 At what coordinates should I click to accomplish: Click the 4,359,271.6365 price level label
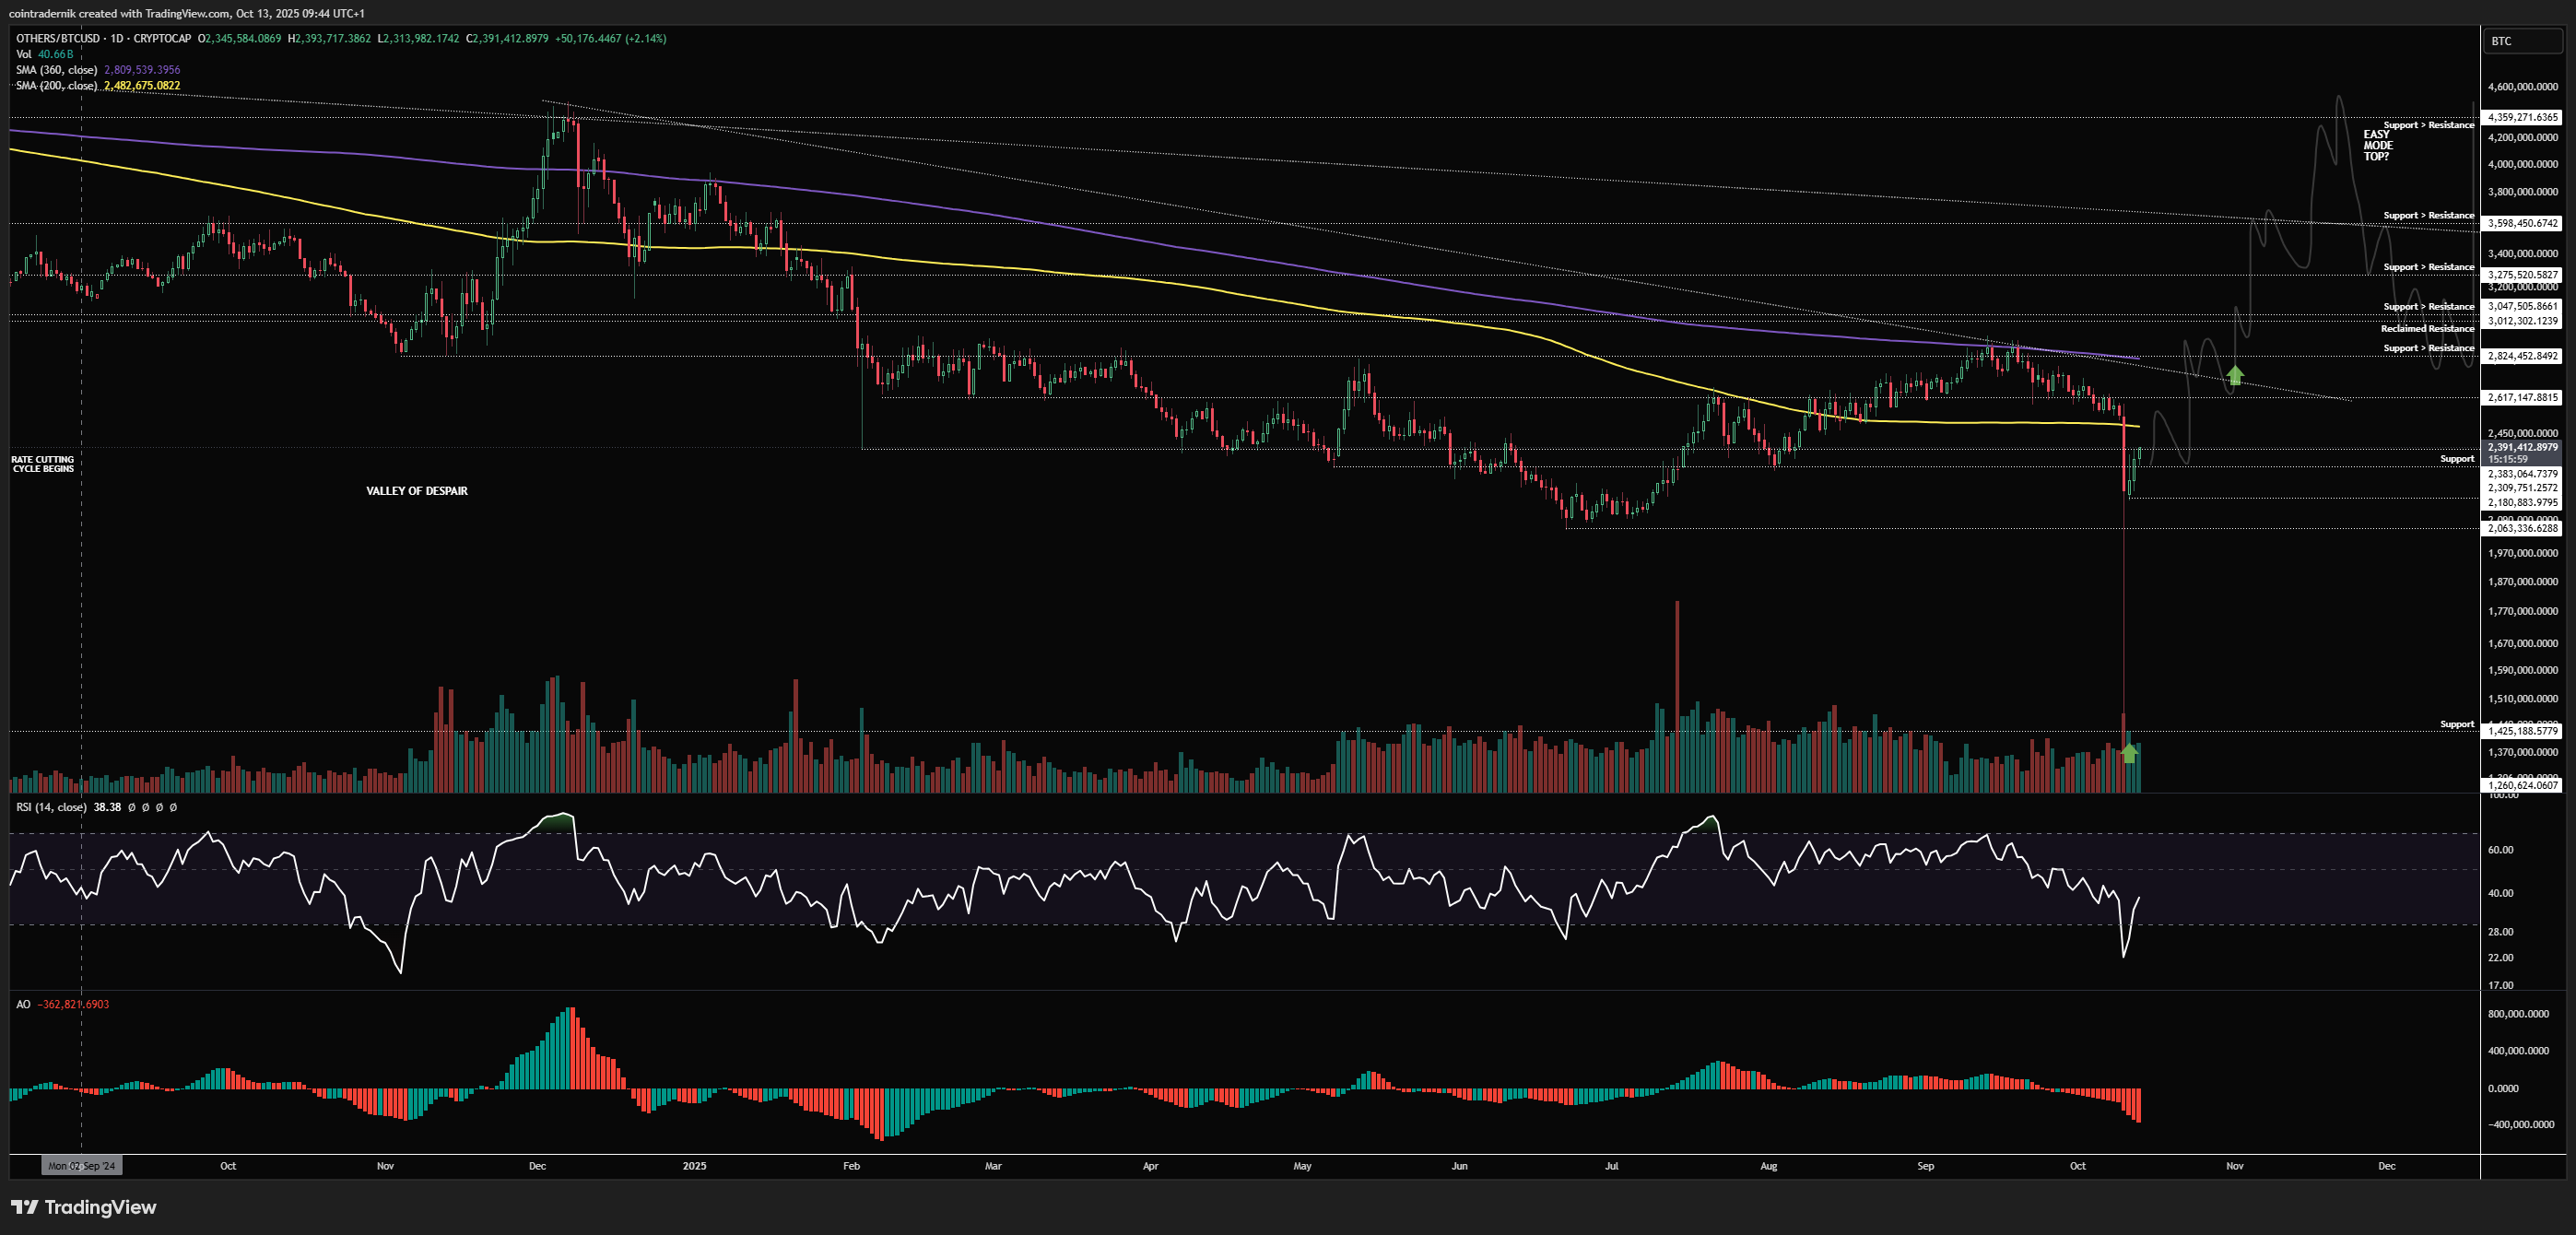(x=2522, y=117)
